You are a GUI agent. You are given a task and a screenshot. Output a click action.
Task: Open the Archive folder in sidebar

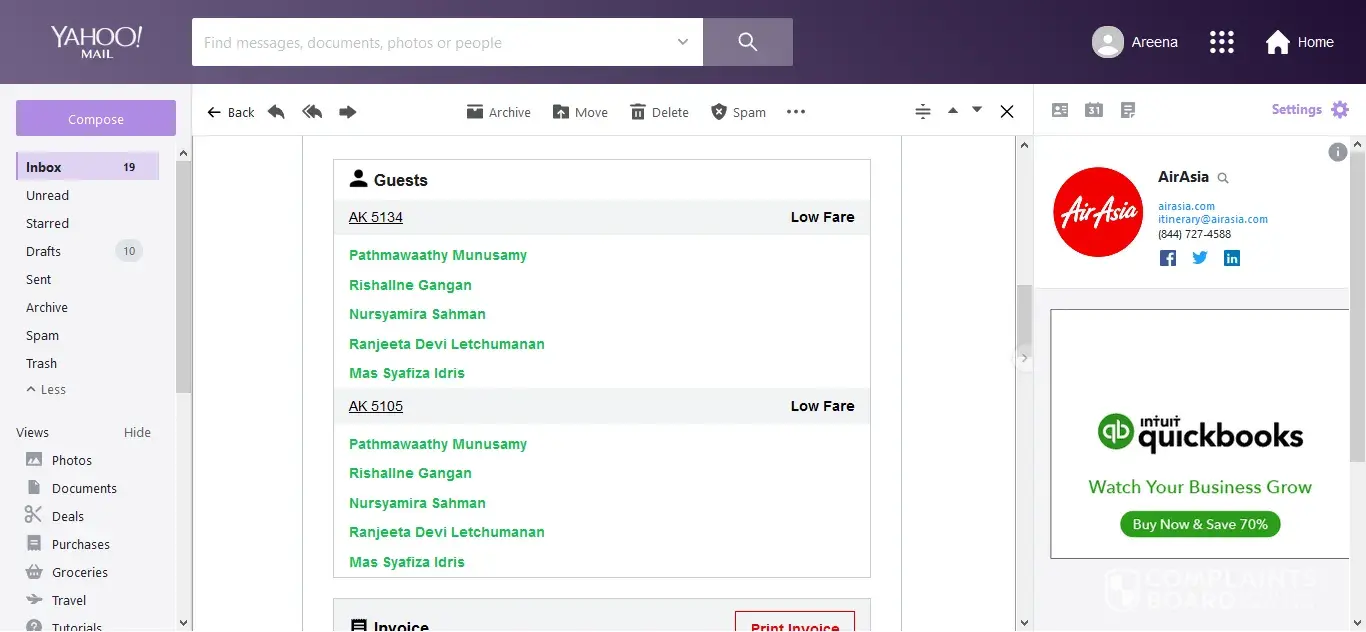point(47,307)
